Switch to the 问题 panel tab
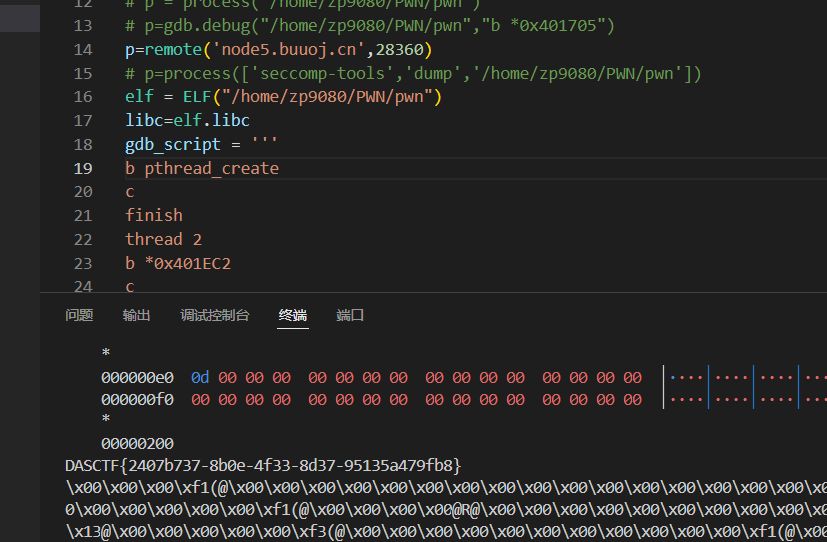 [79, 315]
